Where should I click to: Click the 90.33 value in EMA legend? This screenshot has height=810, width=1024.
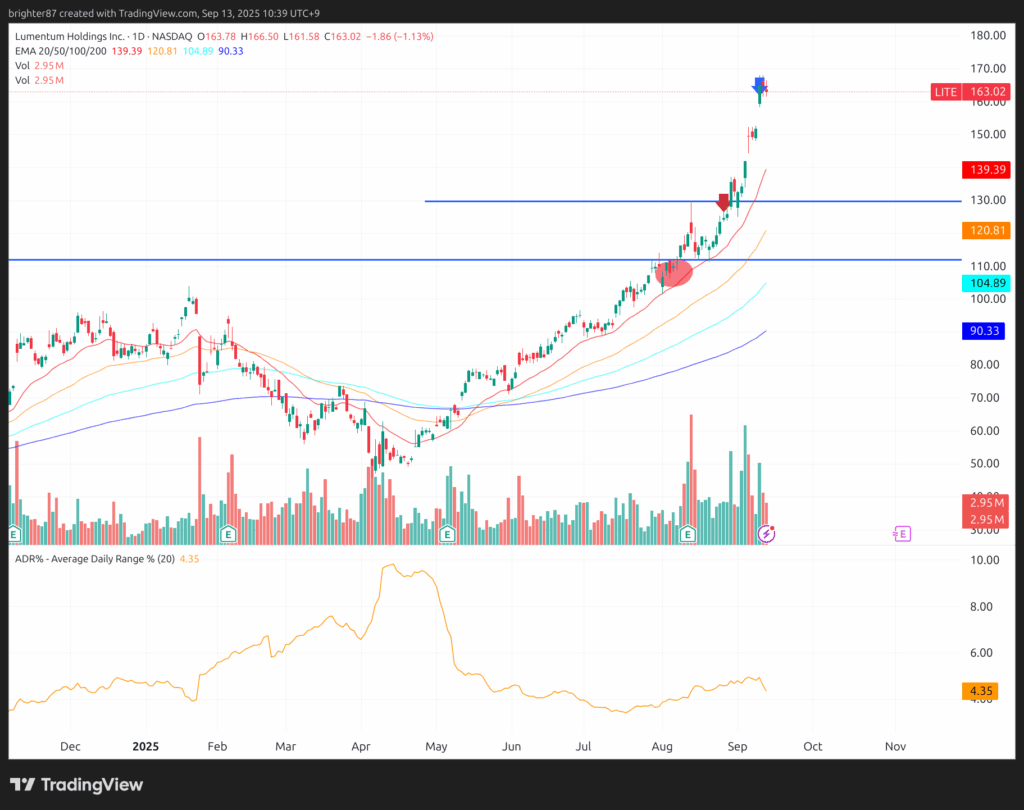[231, 51]
